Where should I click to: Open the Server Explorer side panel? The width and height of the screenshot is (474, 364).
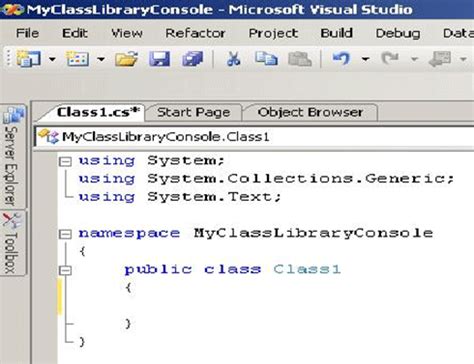13,156
